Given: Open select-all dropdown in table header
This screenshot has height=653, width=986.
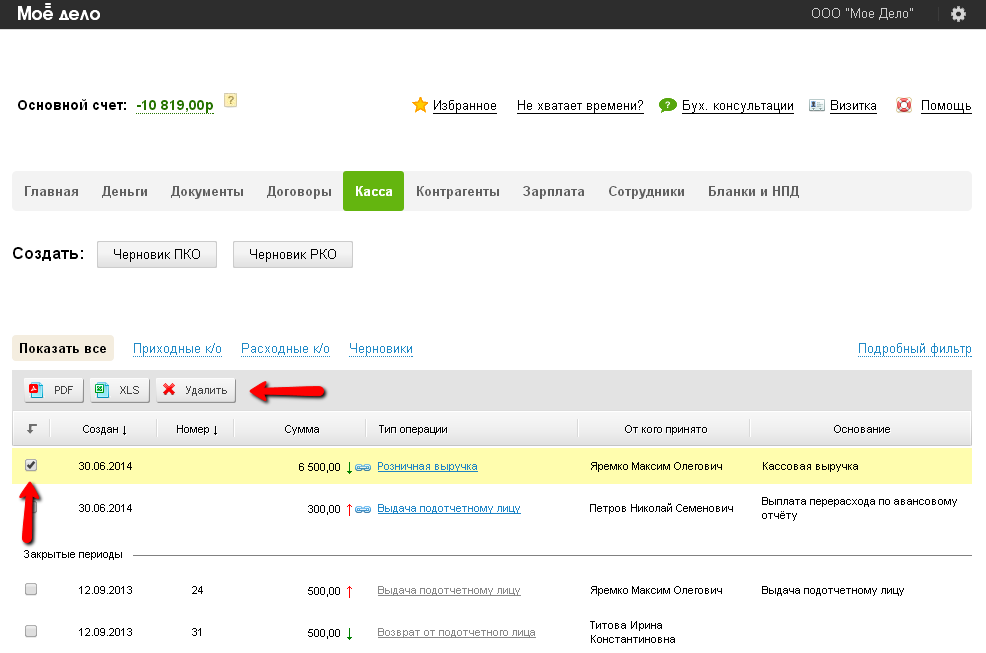Looking at the screenshot, I should click(x=32, y=429).
